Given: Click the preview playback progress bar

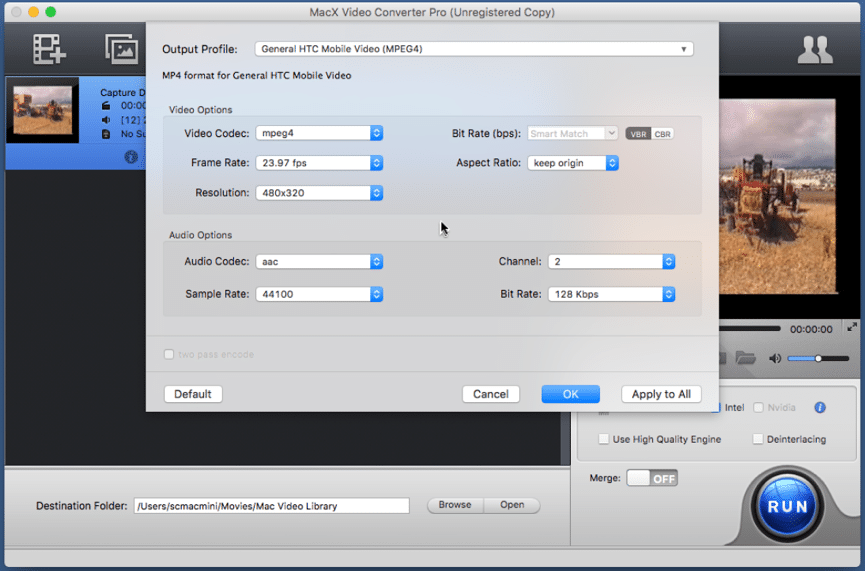Looking at the screenshot, I should [750, 329].
